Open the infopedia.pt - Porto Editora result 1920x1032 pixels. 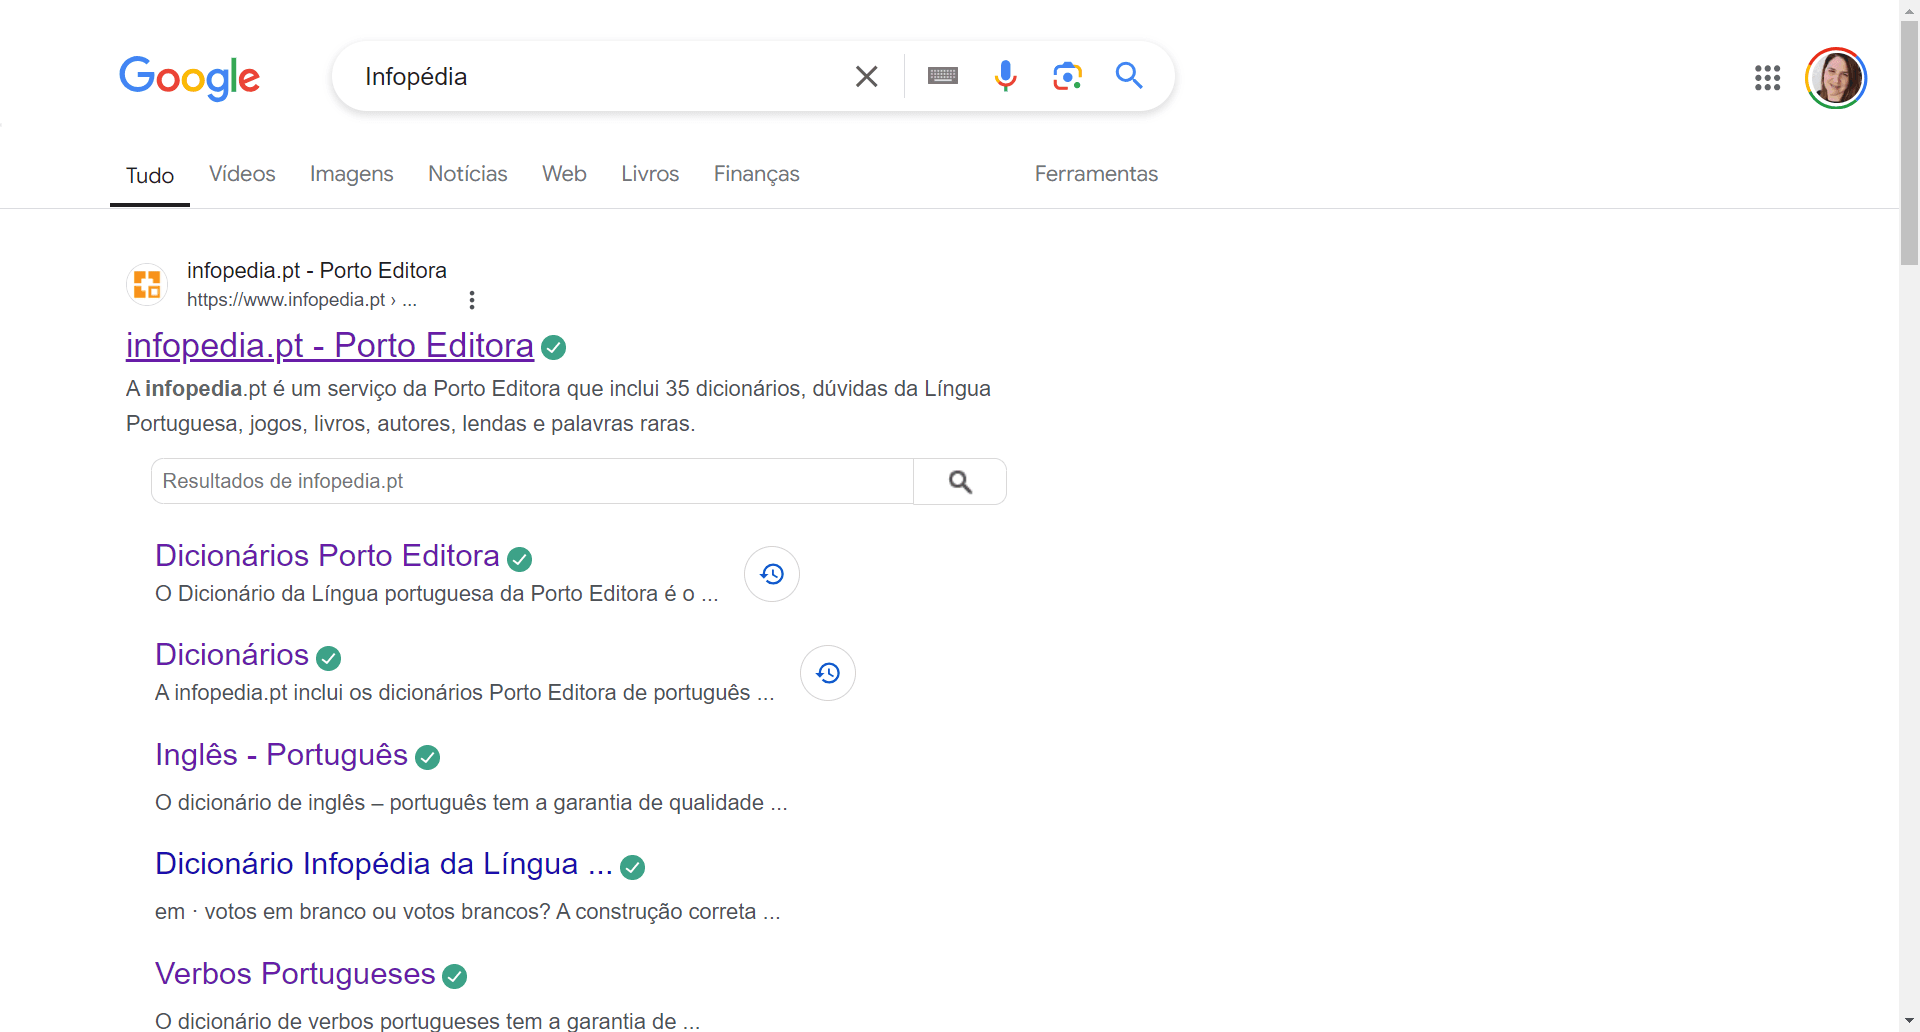[x=330, y=345]
